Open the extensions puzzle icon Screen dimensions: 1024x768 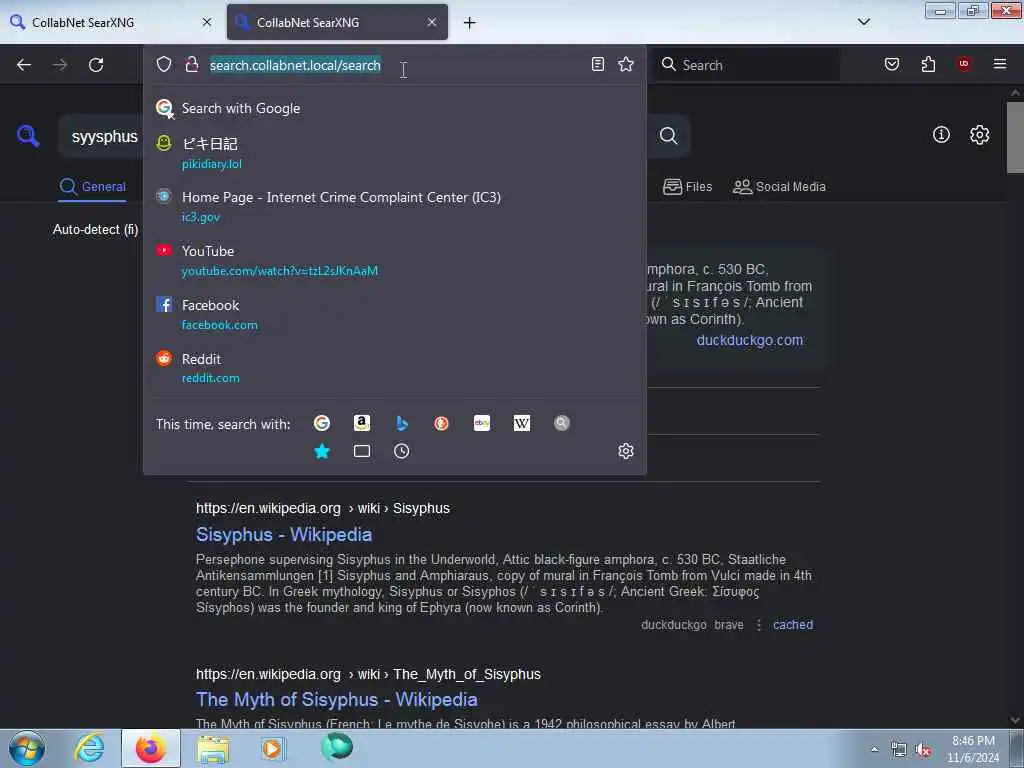928,64
